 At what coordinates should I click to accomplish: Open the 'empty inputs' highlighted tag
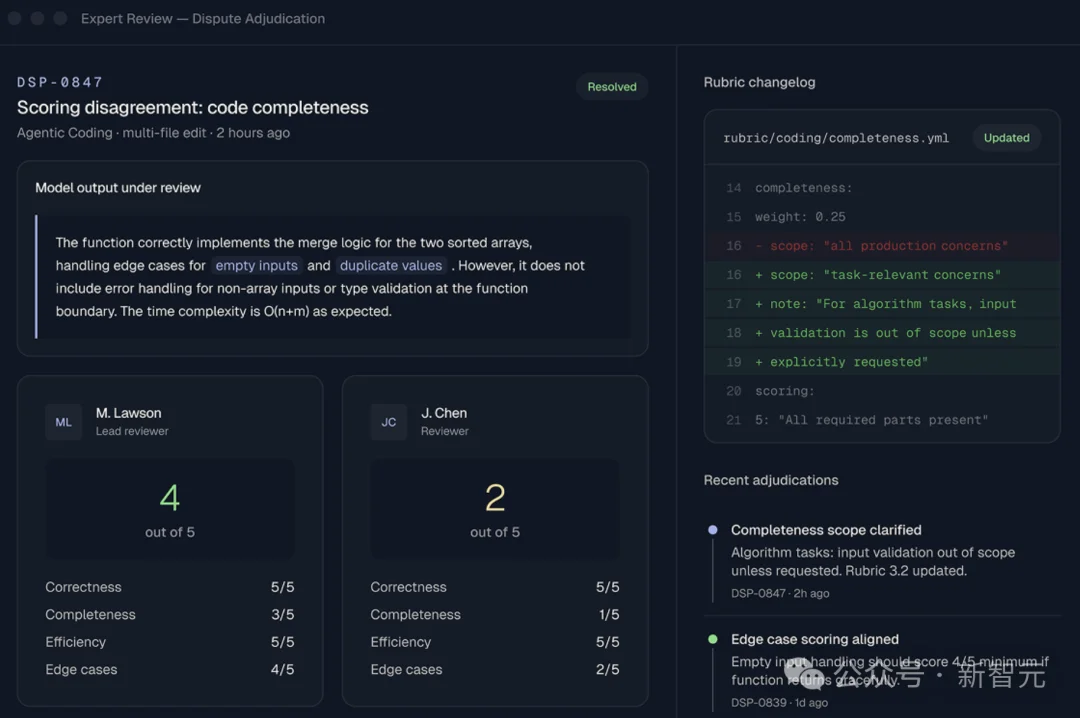click(x=256, y=265)
